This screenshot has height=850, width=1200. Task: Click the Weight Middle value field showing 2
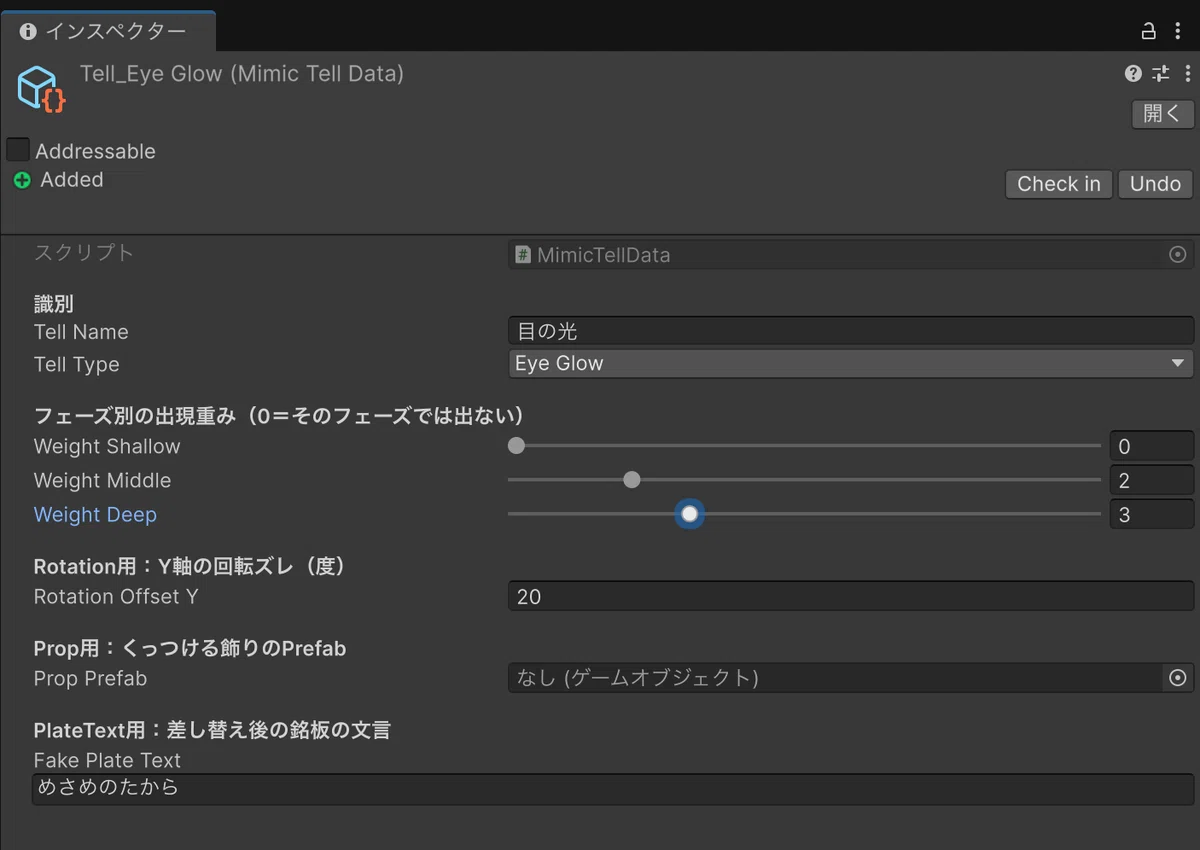click(1152, 480)
